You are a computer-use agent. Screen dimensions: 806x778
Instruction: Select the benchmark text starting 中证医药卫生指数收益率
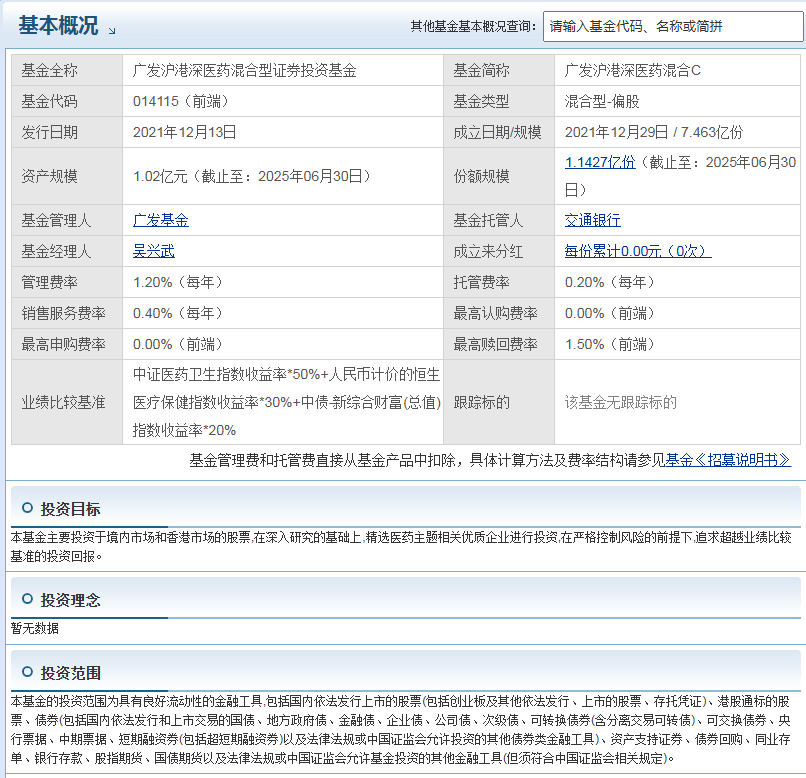286,402
